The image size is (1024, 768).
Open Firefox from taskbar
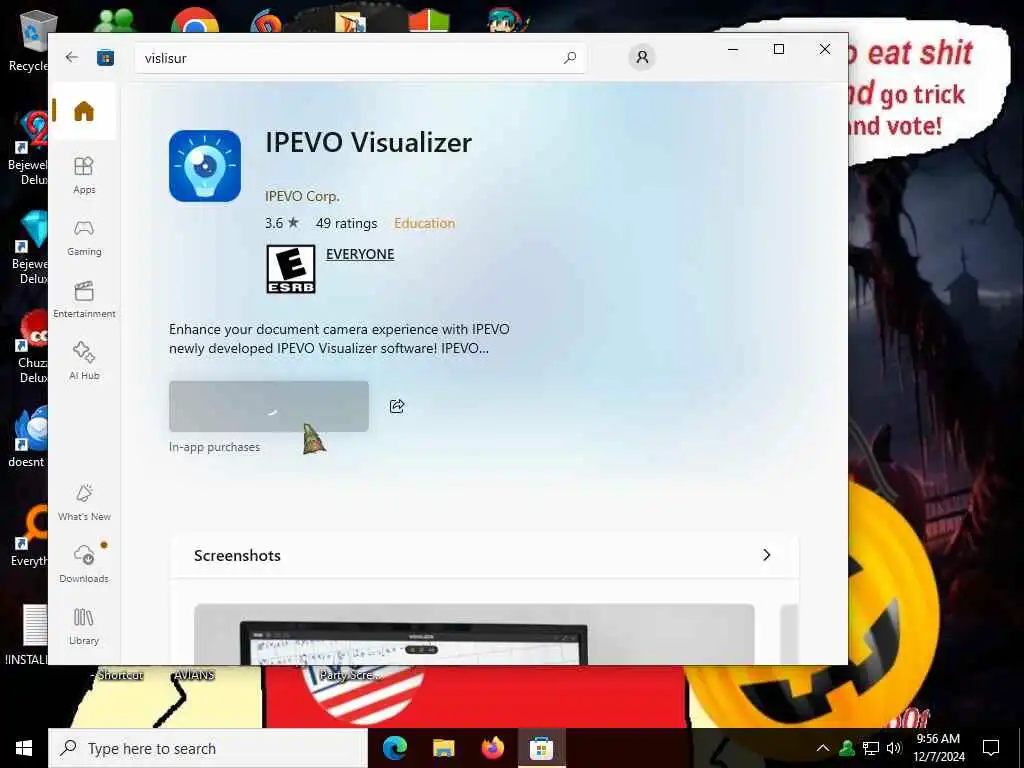(492, 748)
